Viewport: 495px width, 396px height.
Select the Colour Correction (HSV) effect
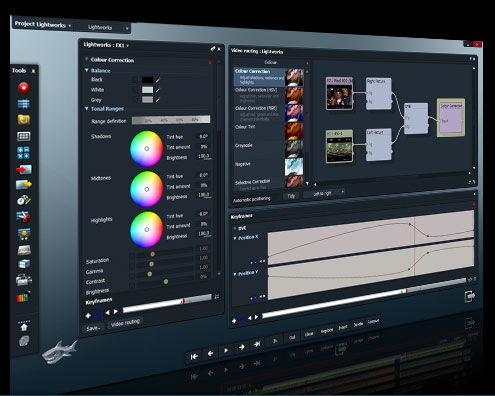(x=269, y=95)
